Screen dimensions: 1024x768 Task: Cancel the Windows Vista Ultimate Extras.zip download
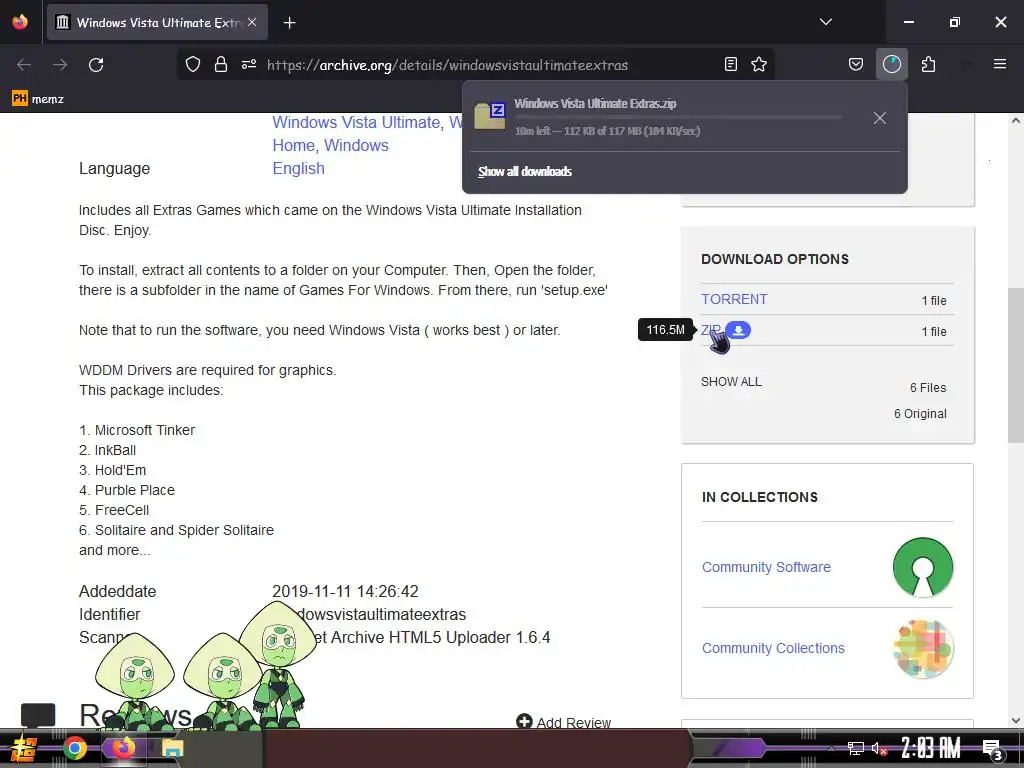click(x=880, y=118)
